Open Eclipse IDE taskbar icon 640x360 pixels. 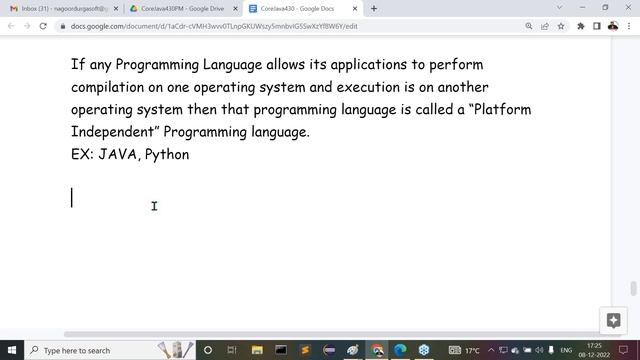click(x=329, y=350)
